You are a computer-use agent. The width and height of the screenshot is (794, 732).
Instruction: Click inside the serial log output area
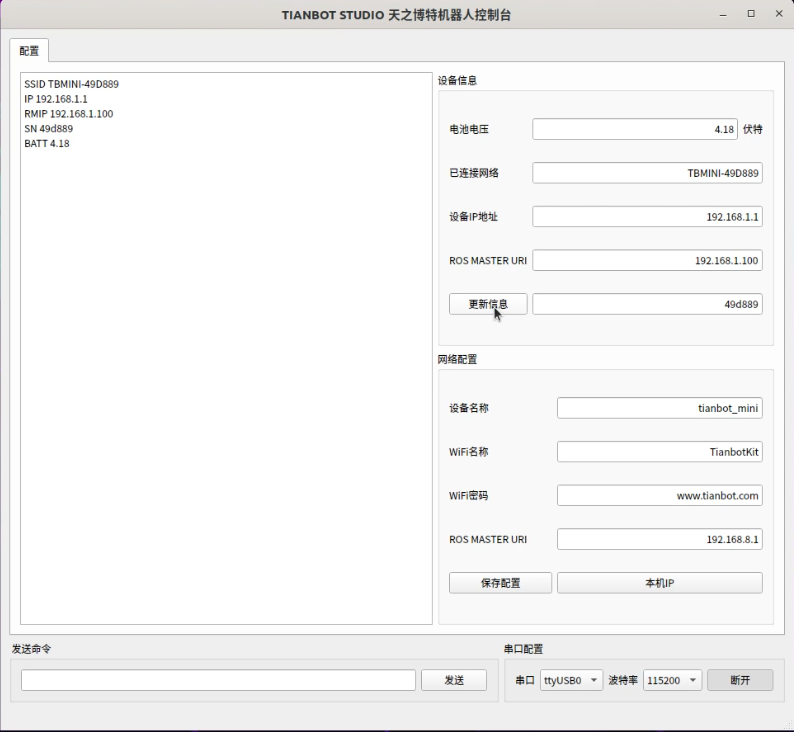click(226, 380)
